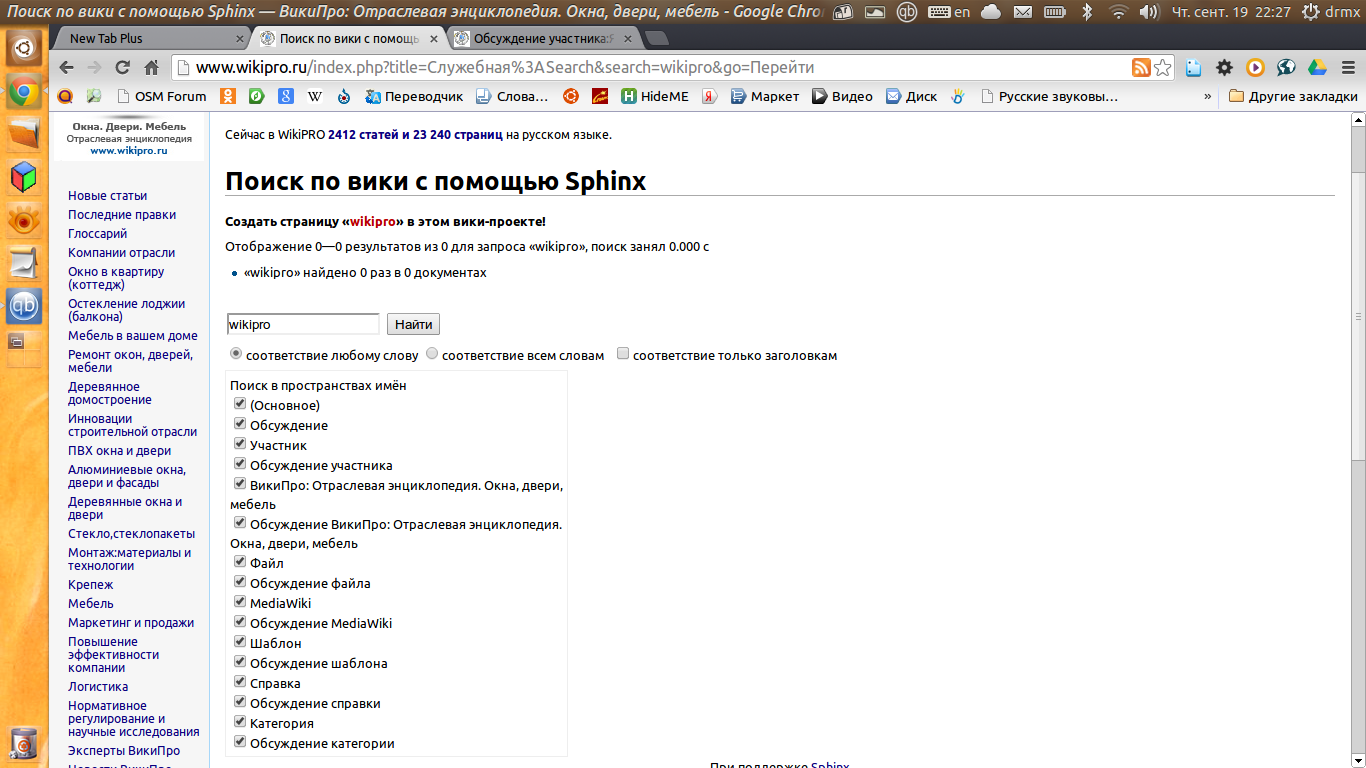Viewport: 1366px width, 768px height.
Task: Open the Bluetooth indicator menu
Action: click(x=1087, y=12)
